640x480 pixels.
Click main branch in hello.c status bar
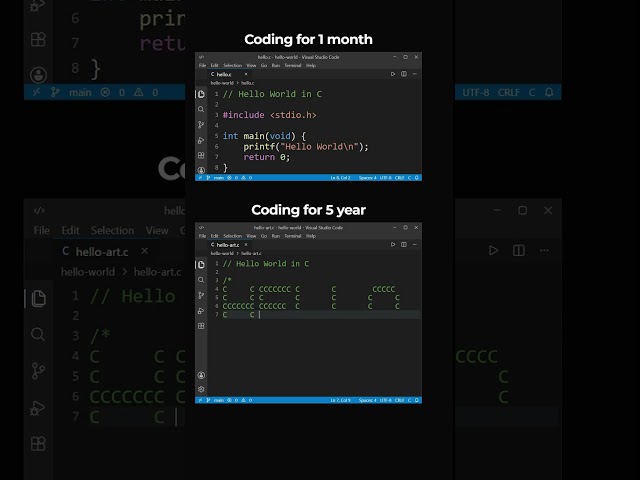point(216,178)
